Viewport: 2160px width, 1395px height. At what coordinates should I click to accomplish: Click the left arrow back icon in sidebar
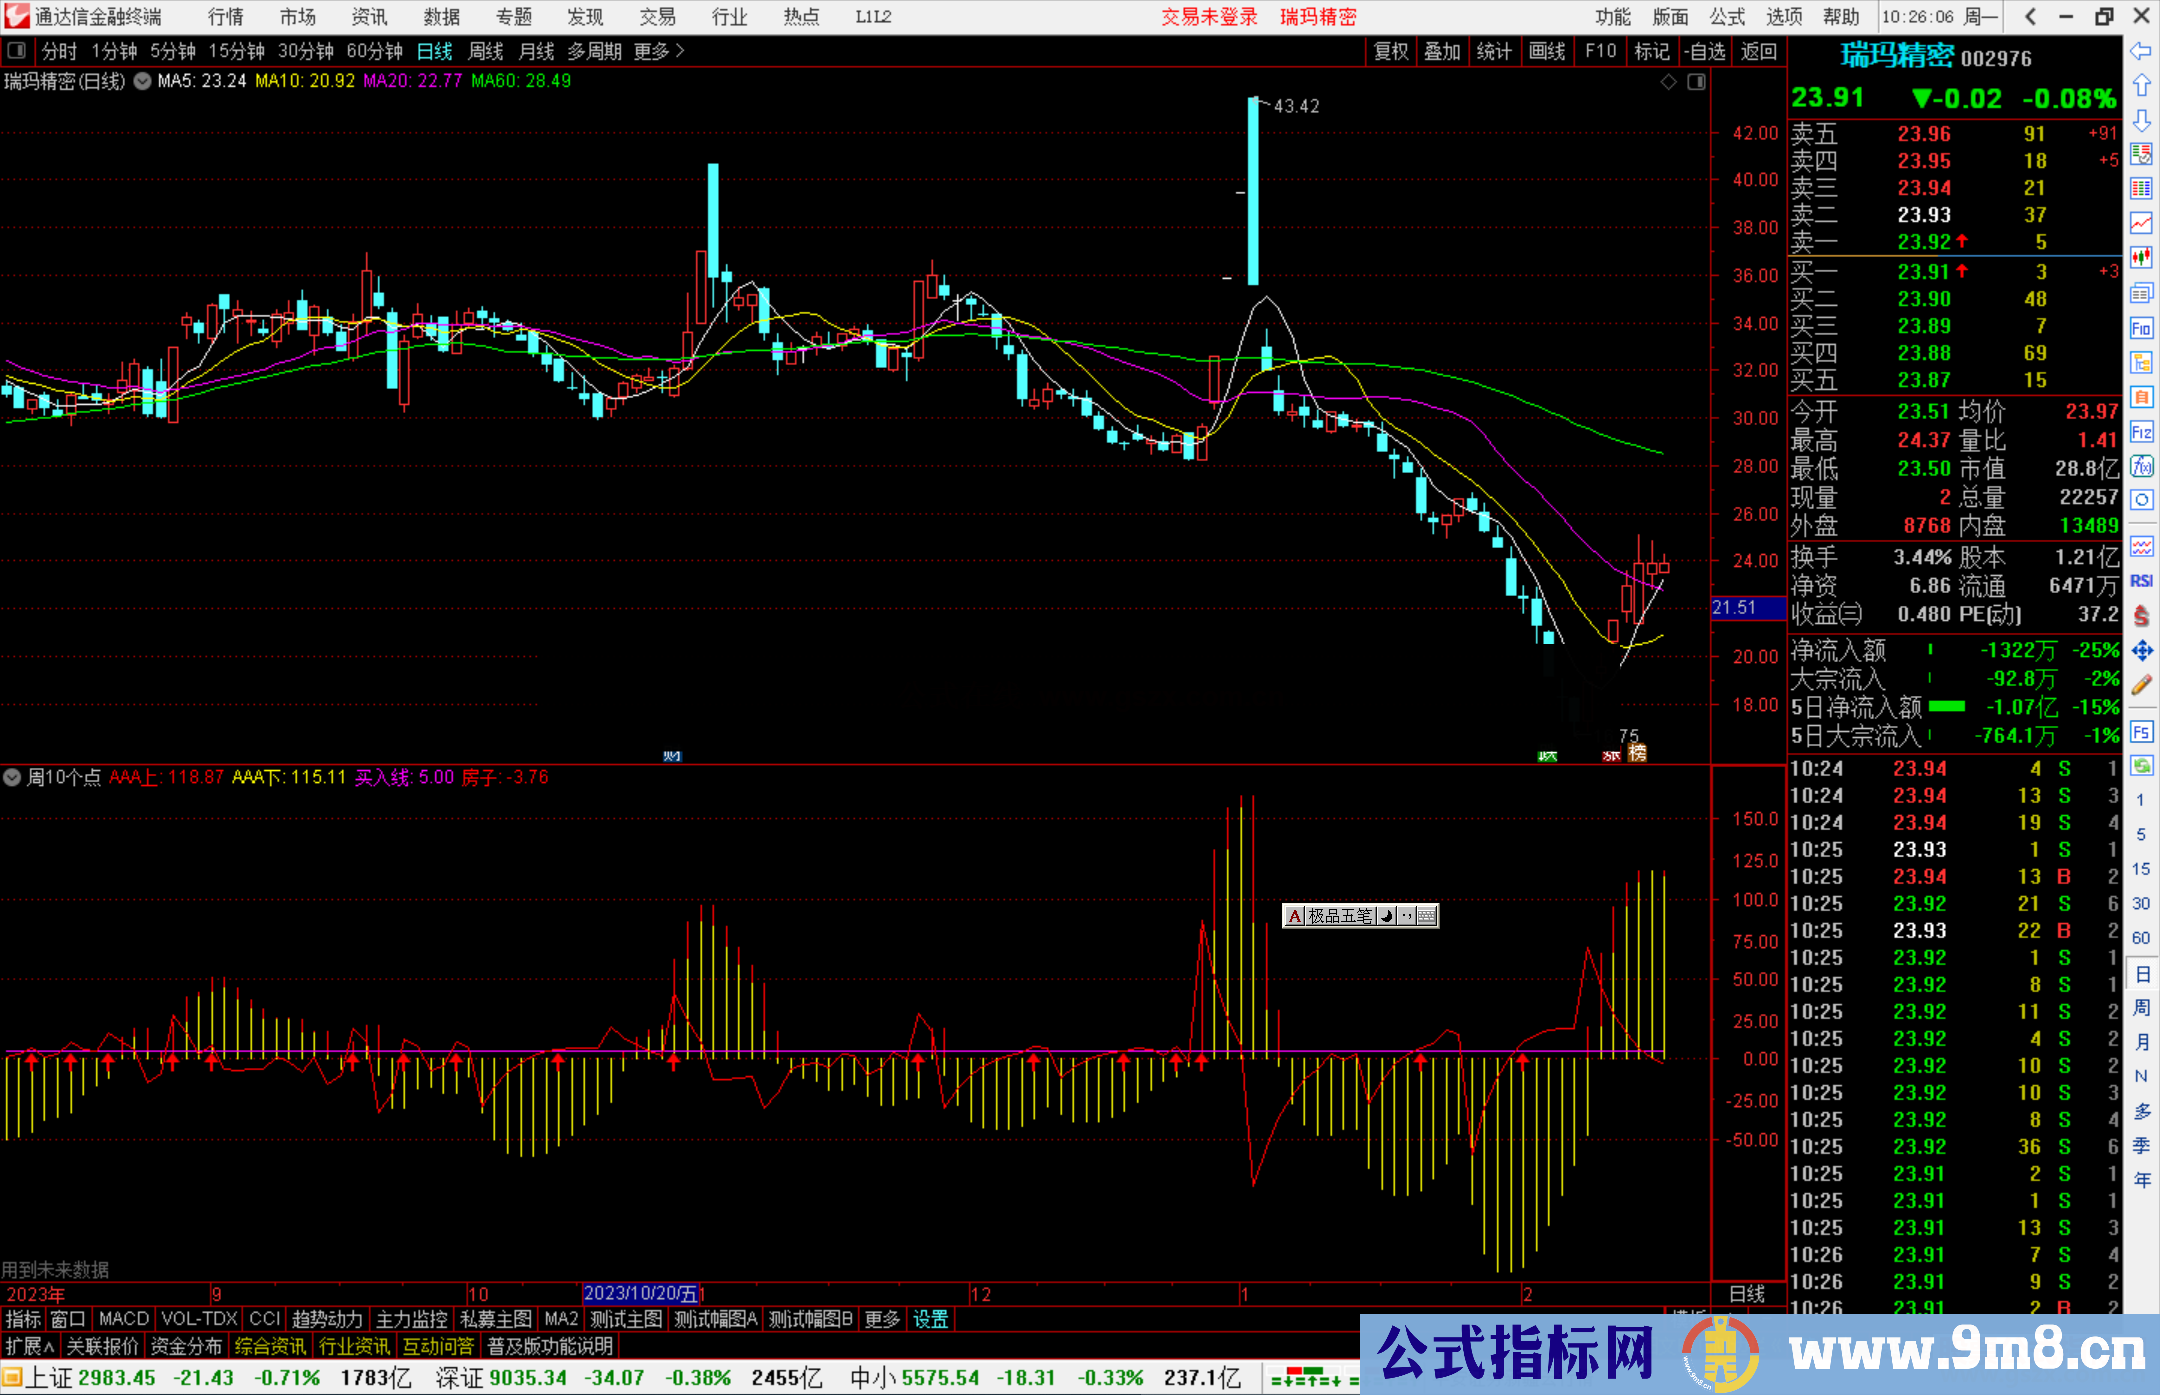tap(2141, 50)
